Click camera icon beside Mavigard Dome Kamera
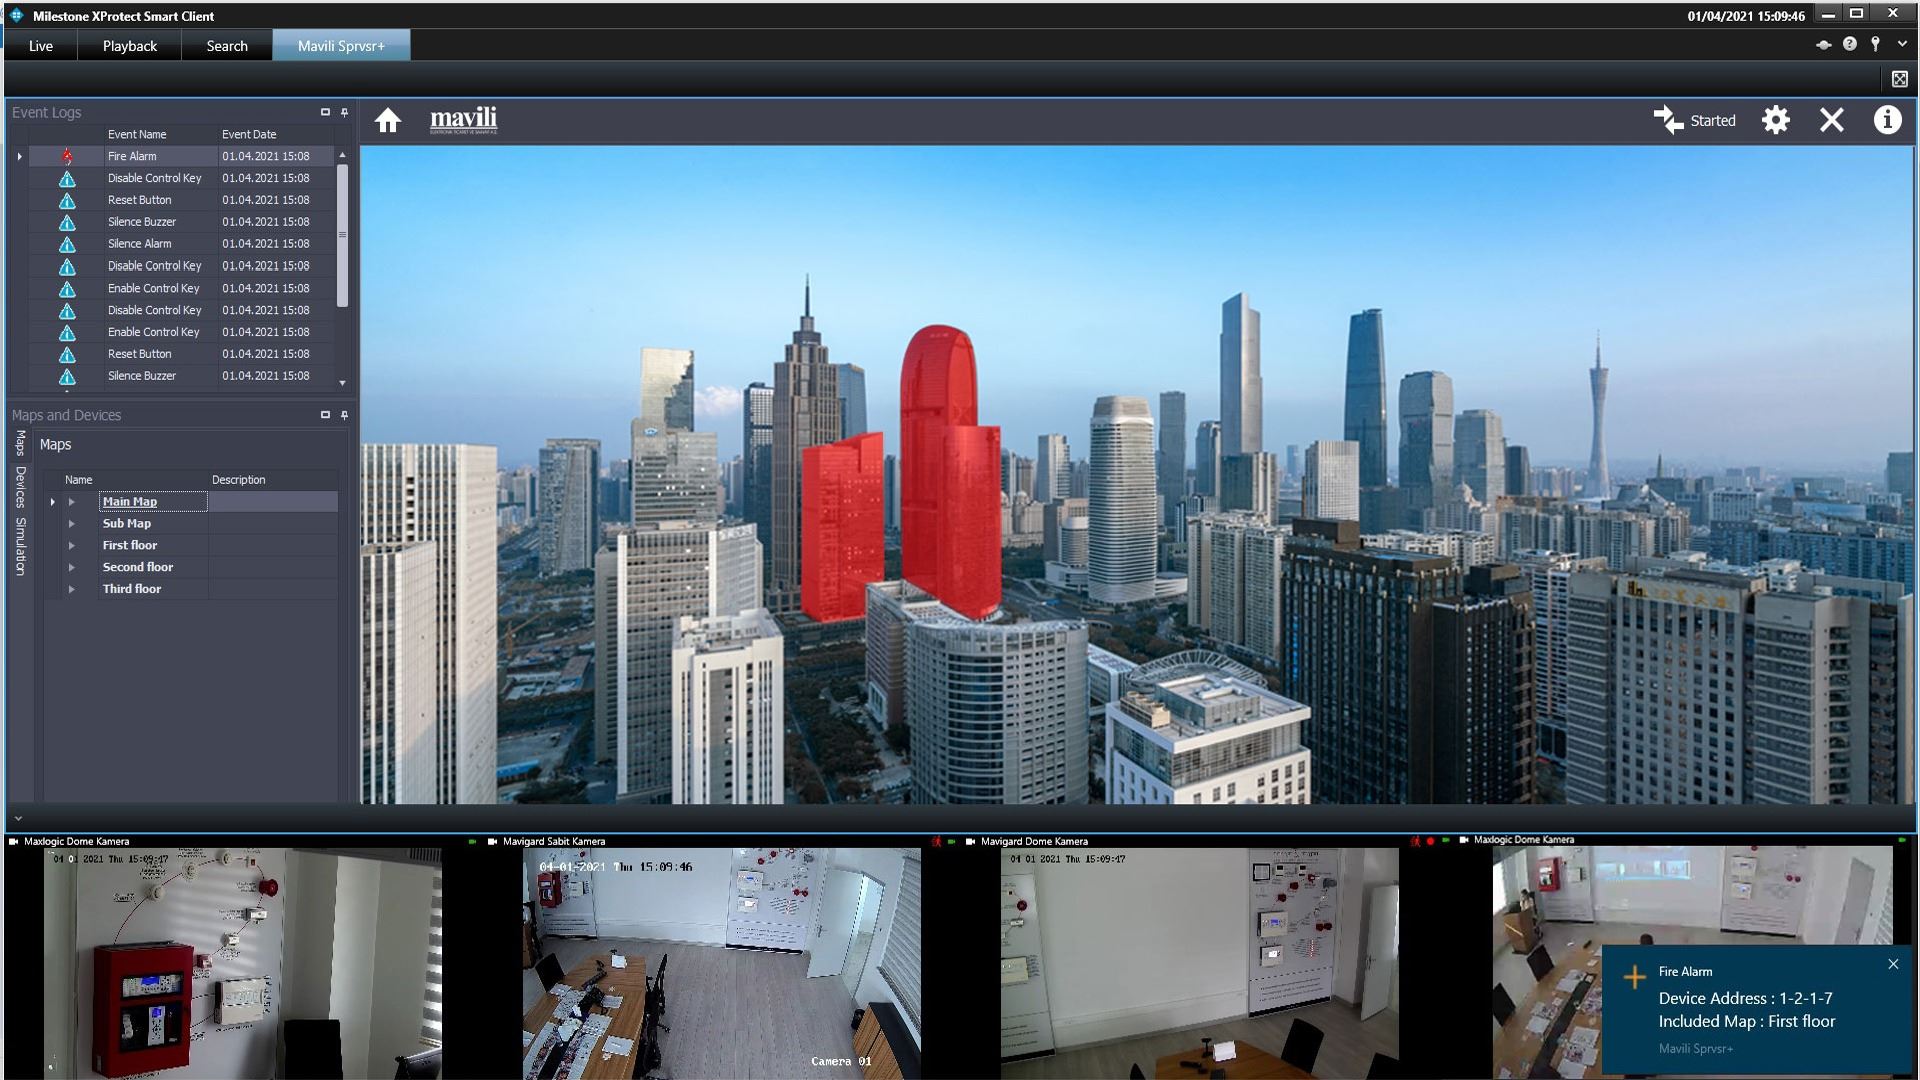 [x=970, y=841]
